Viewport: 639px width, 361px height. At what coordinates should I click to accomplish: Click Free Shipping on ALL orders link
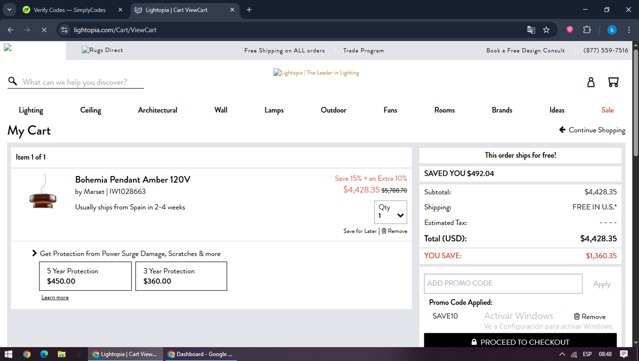(x=284, y=51)
